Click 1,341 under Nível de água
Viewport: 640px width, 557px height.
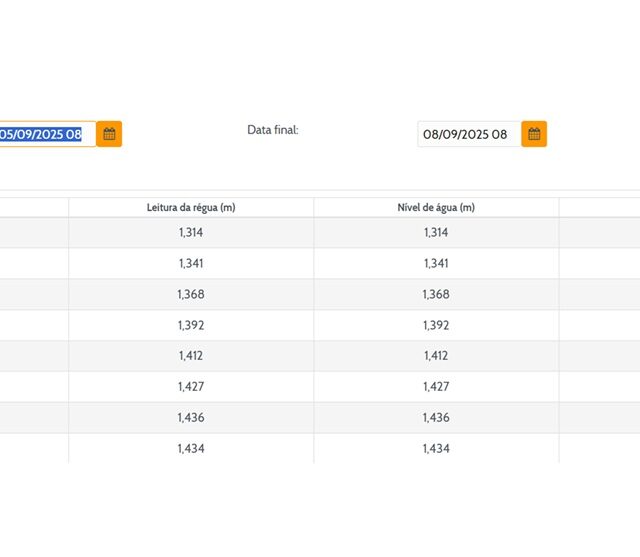pos(436,263)
